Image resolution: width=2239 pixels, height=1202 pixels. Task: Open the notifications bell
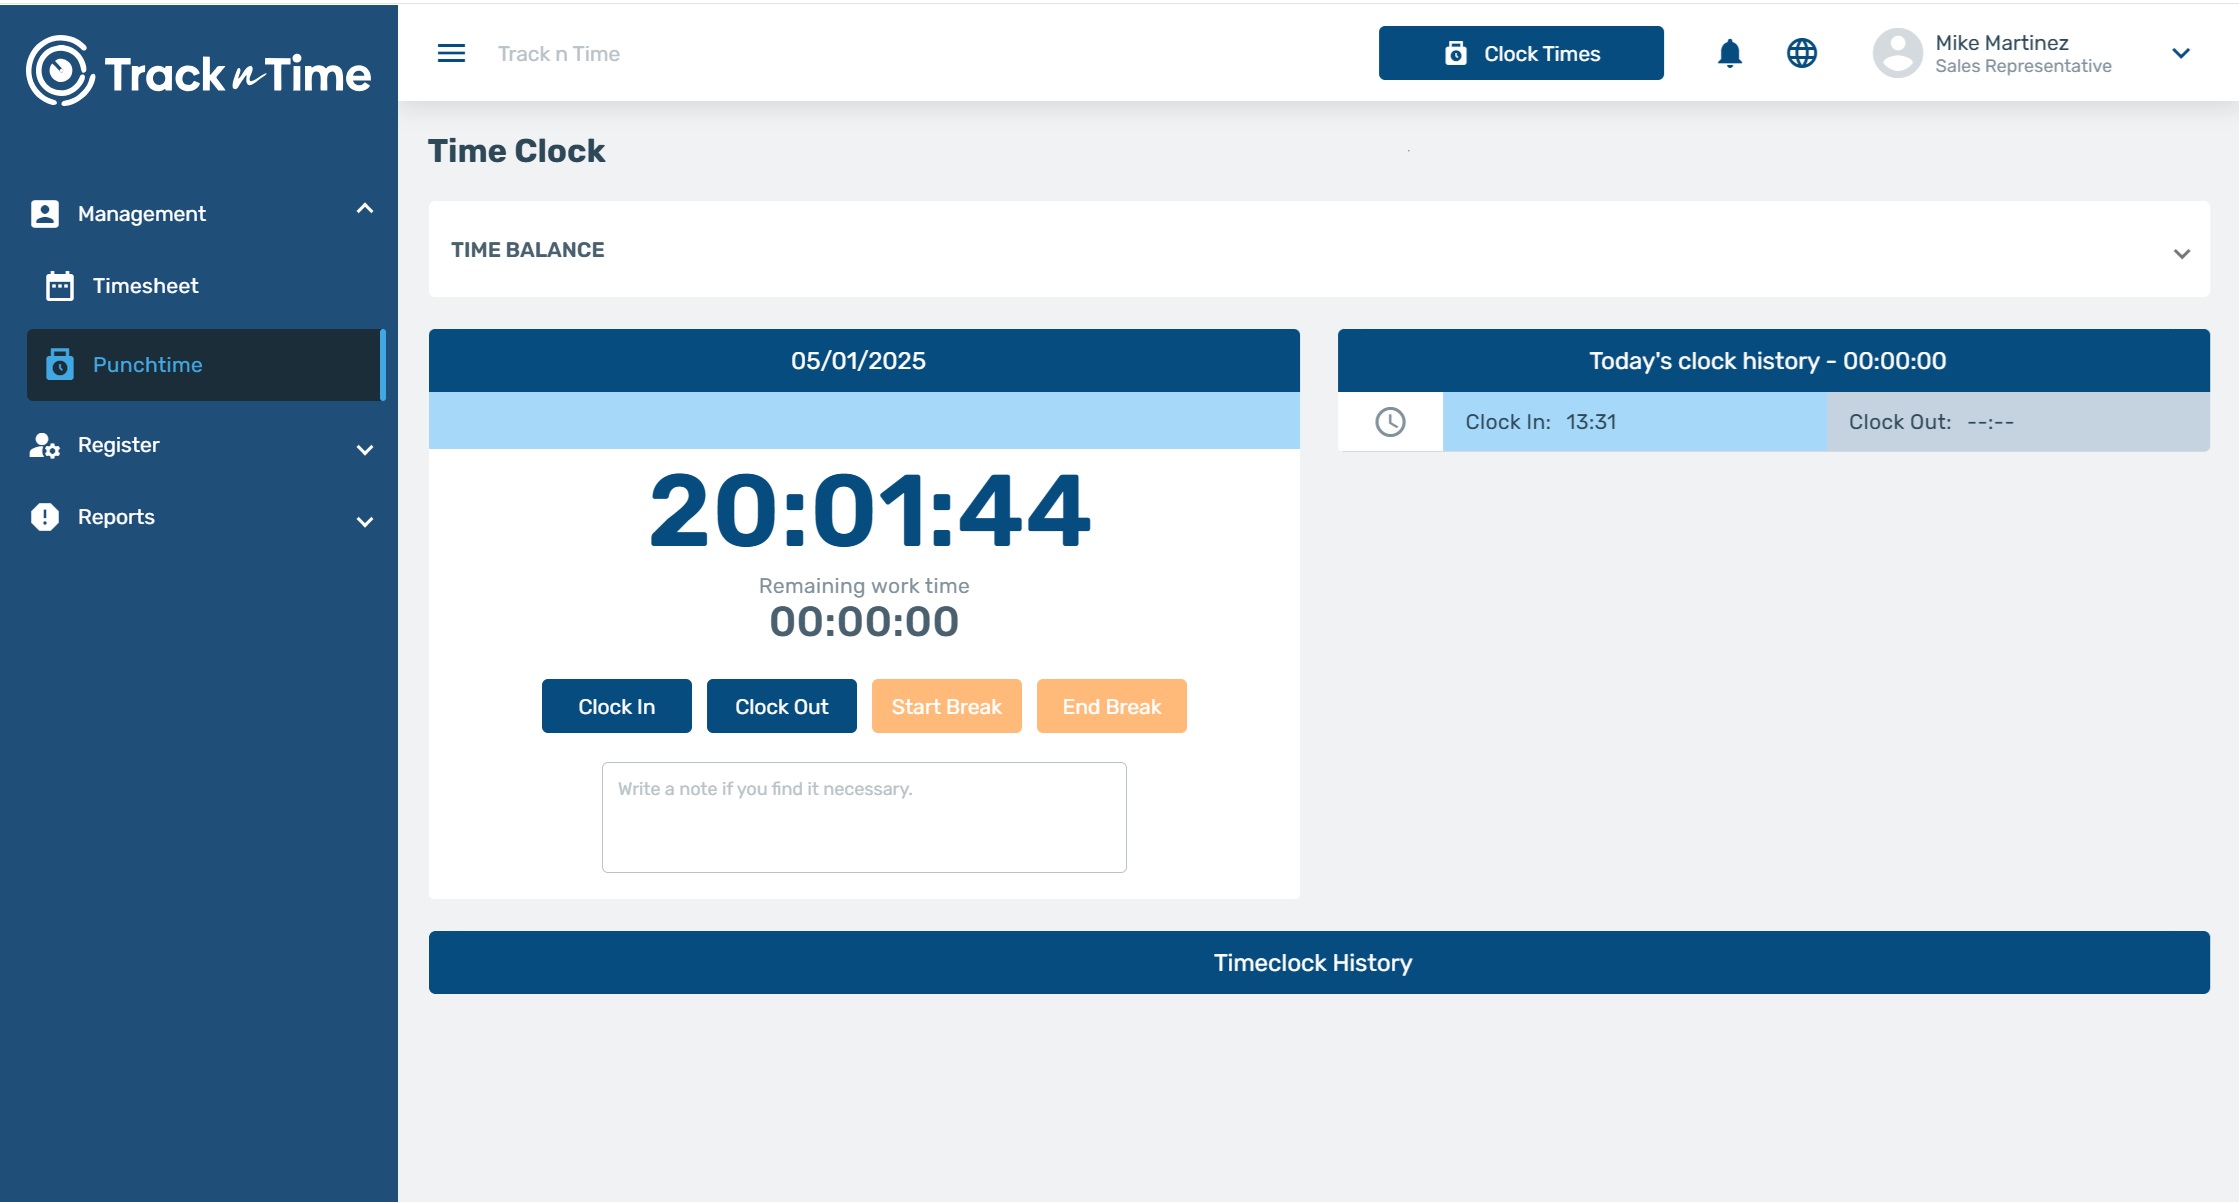[x=1729, y=53]
